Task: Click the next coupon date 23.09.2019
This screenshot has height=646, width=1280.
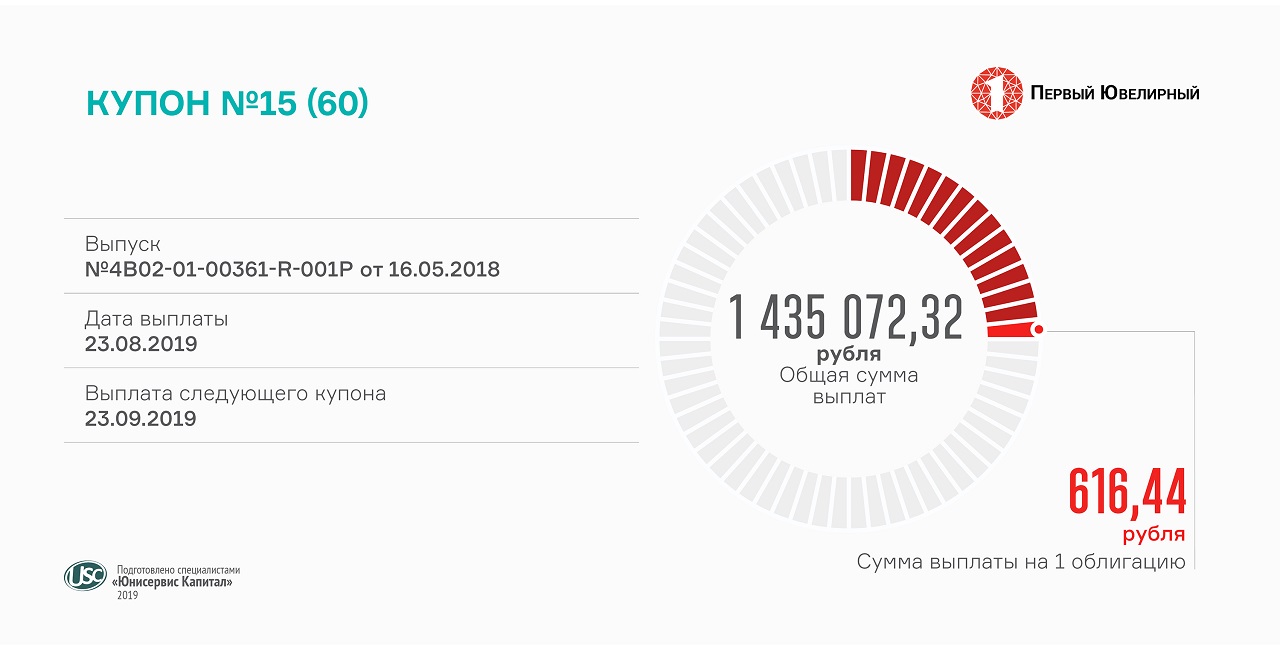Action: pyautogui.click(x=140, y=418)
